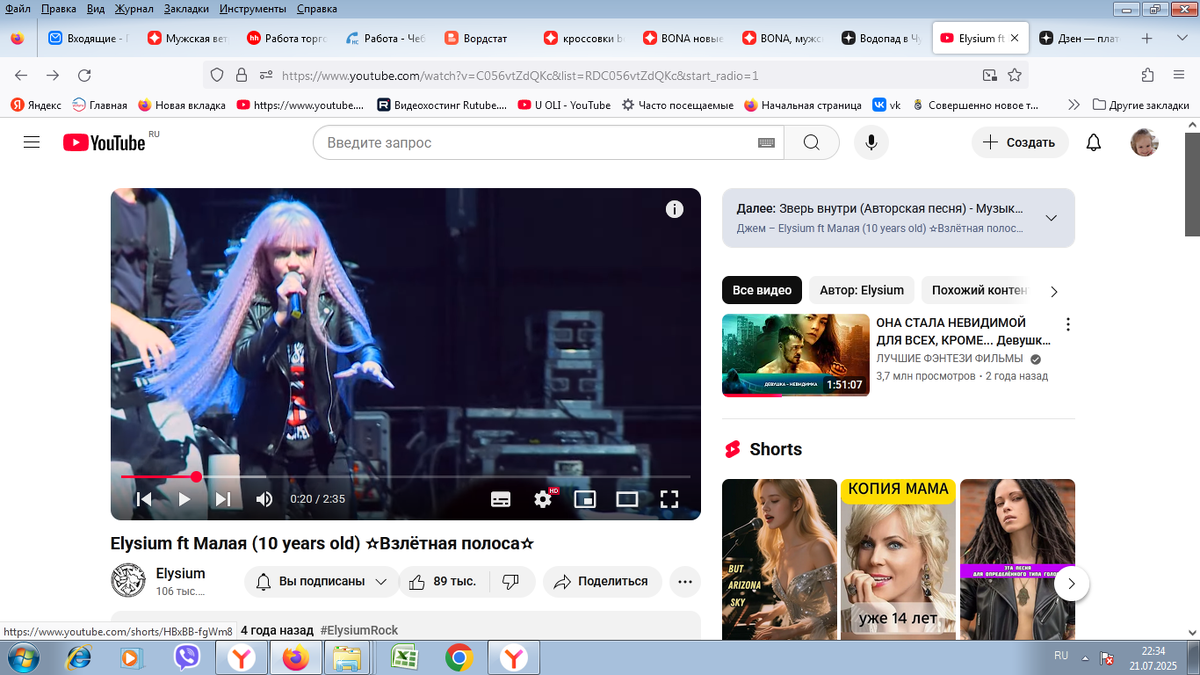
Task: Start voice search with the microphone
Action: (871, 143)
